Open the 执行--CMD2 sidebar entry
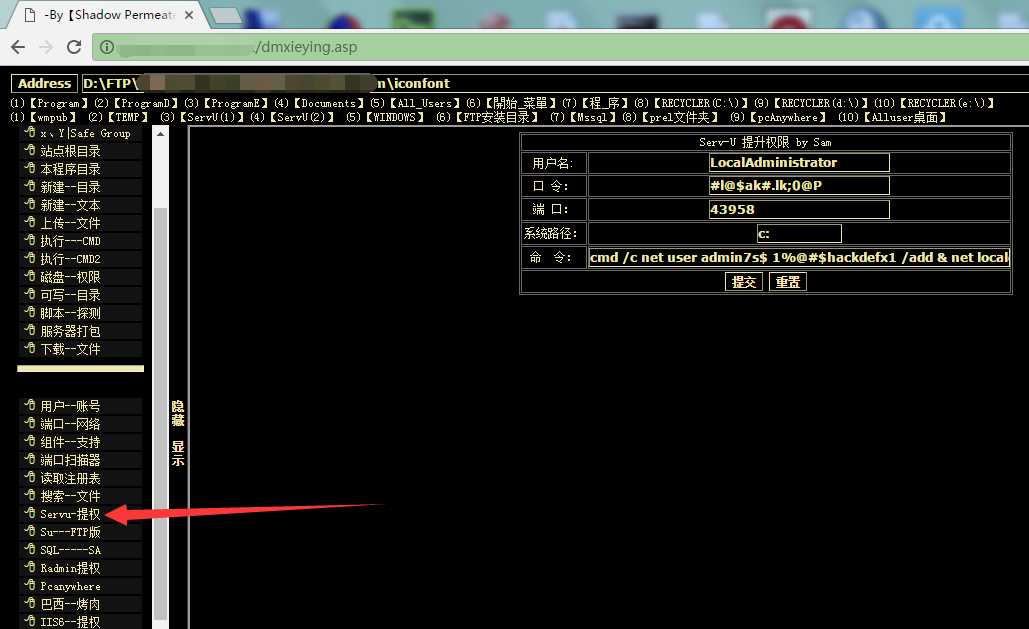1029x629 pixels. point(70,259)
